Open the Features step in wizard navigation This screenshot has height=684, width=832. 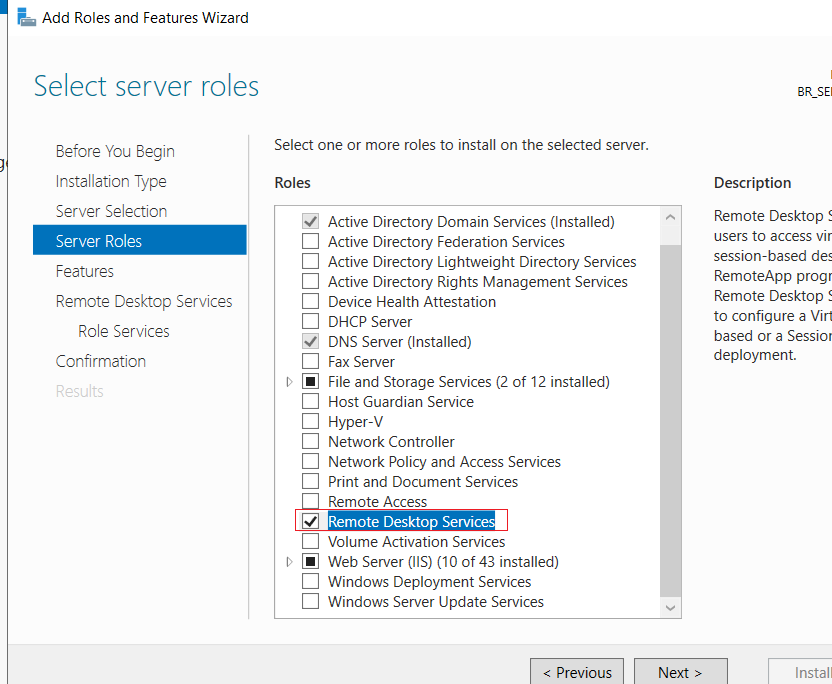pyautogui.click(x=85, y=271)
